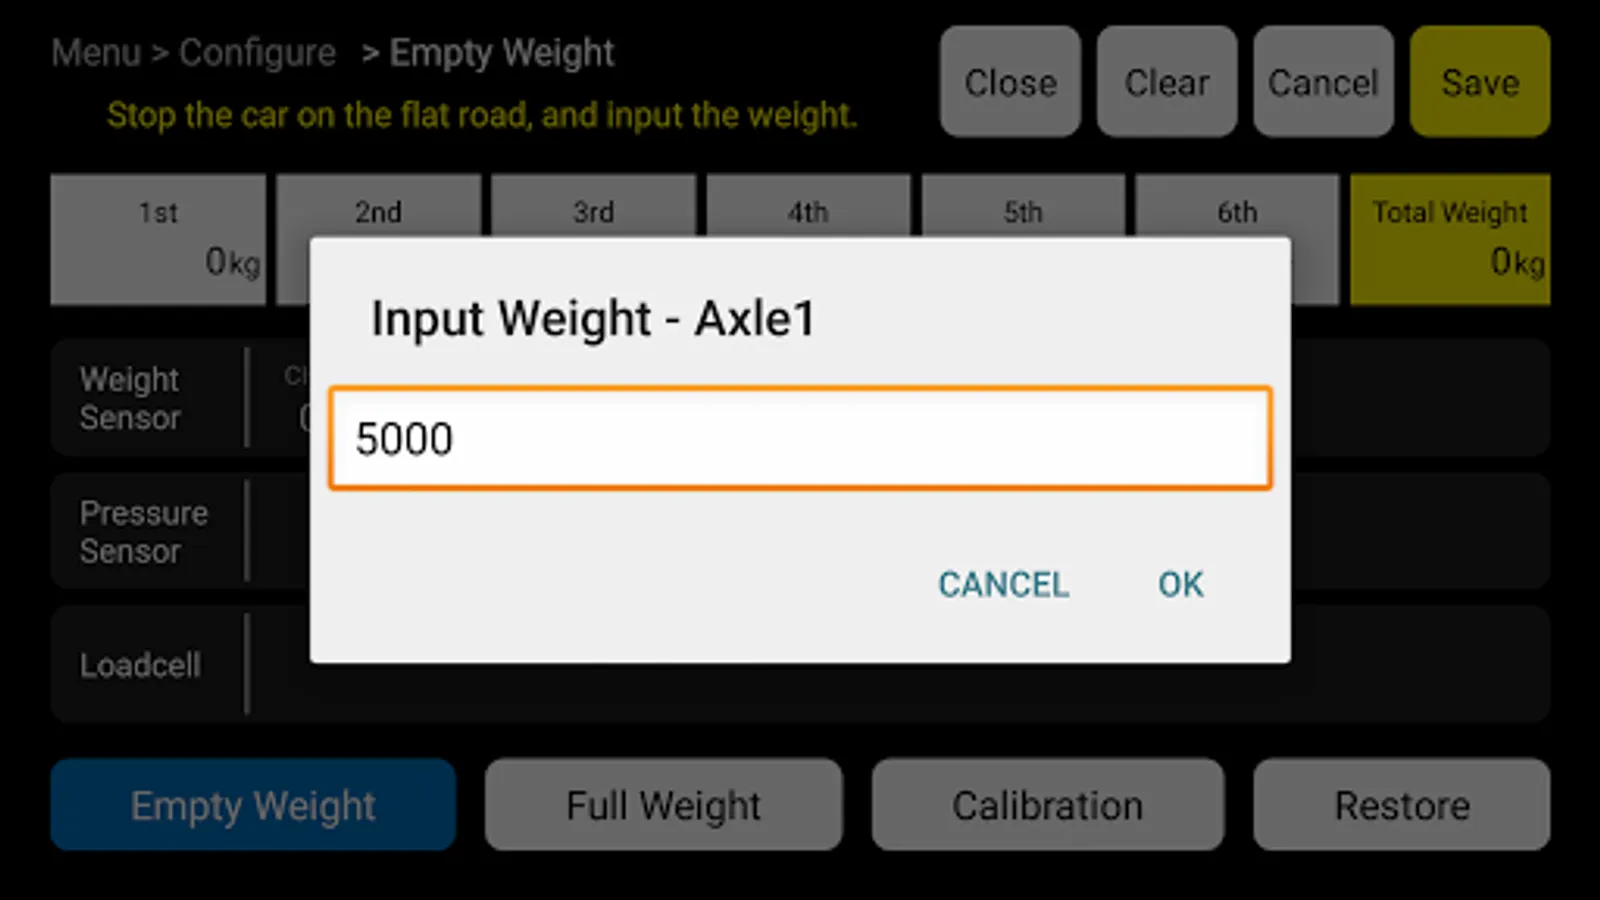Focus the Axle1 weight input field
This screenshot has height=900, width=1600.
800,438
